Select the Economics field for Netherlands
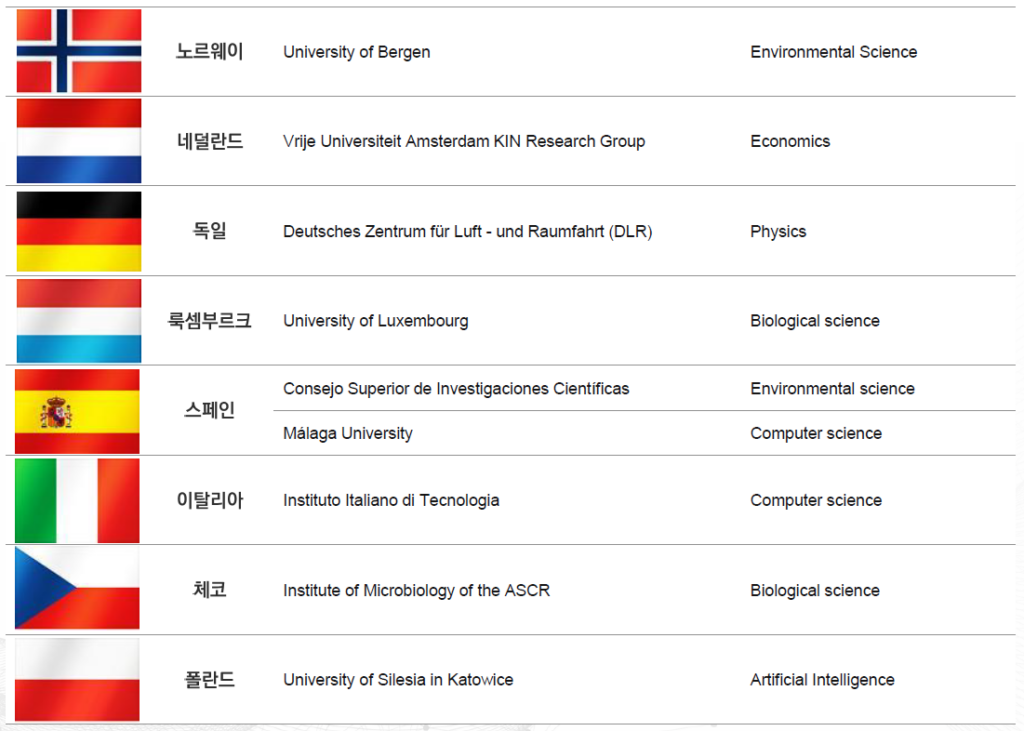1024x731 pixels. pyautogui.click(x=790, y=141)
